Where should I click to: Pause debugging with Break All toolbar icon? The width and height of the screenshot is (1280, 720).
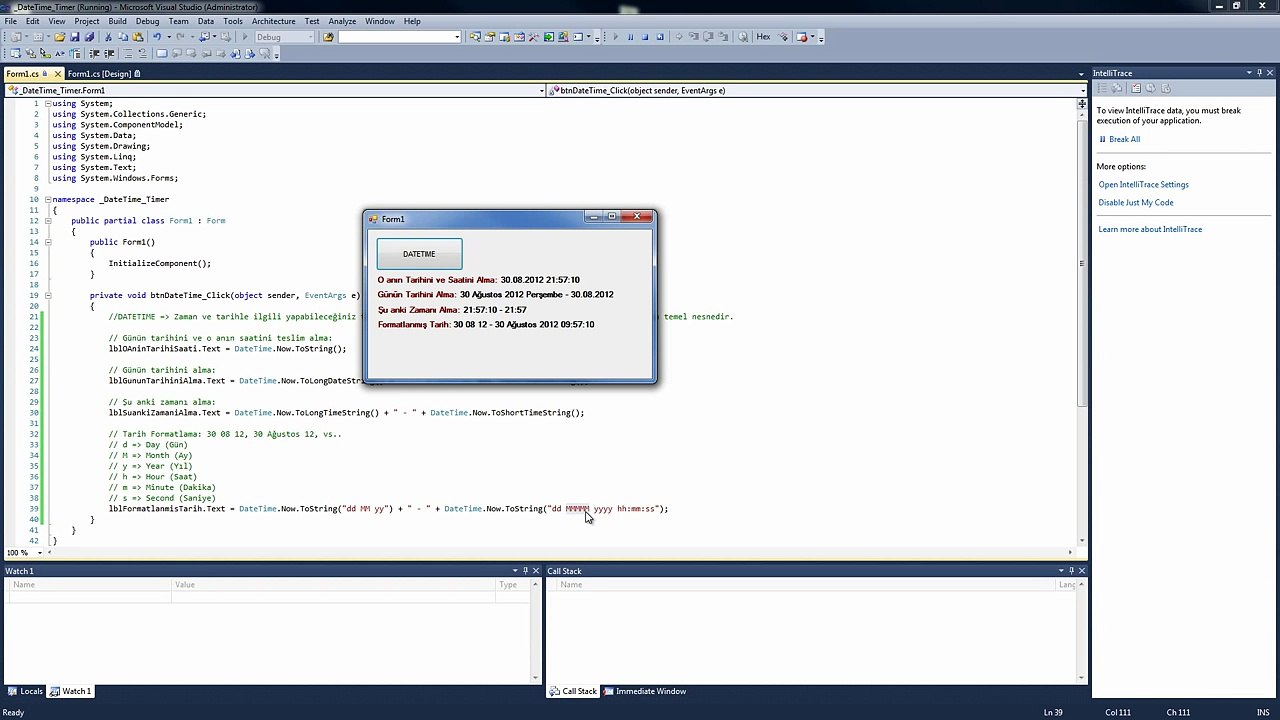point(630,37)
